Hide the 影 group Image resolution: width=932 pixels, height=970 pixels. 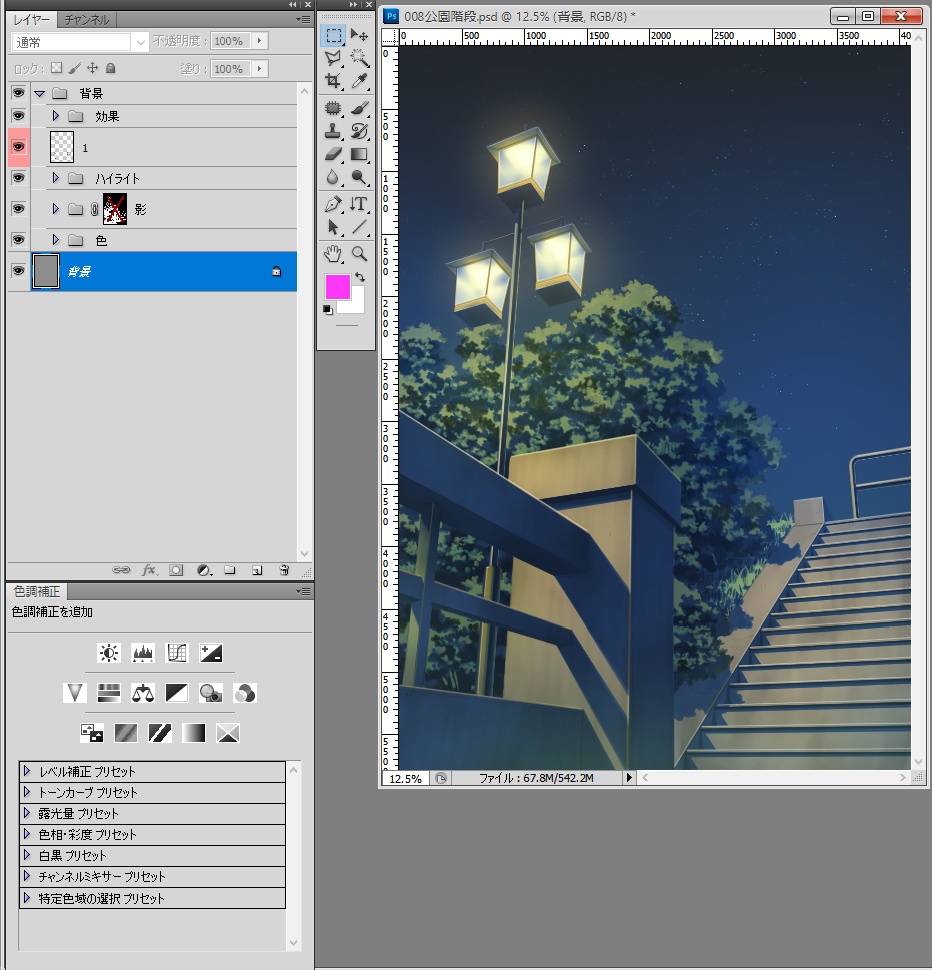coord(19,208)
